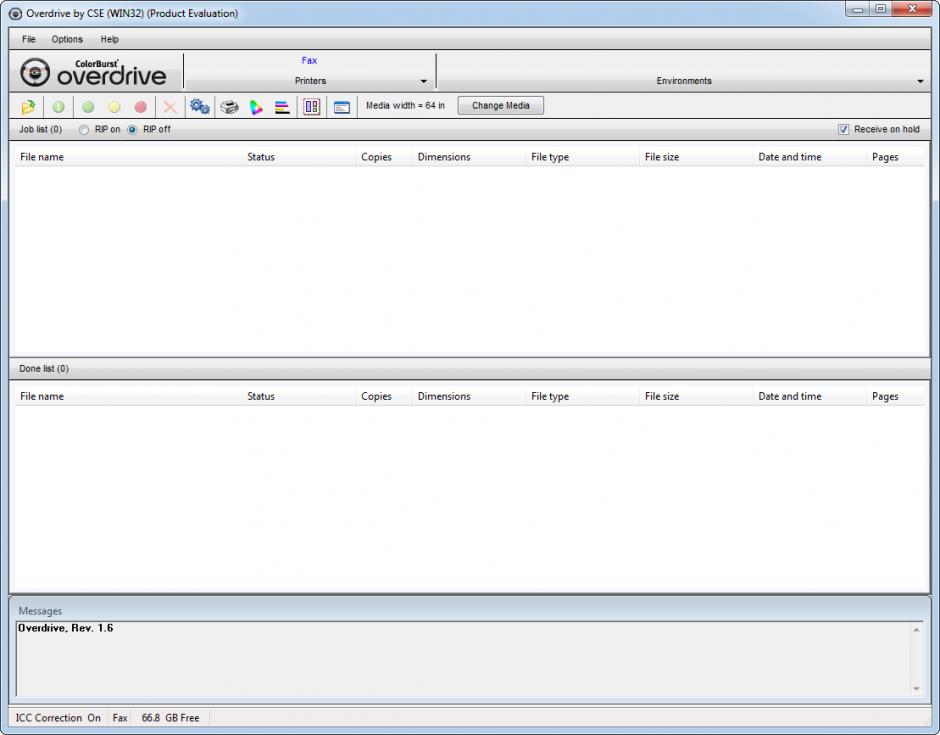Image resolution: width=940 pixels, height=735 pixels.
Task: Click Job list Pages column header
Action: coord(895,157)
